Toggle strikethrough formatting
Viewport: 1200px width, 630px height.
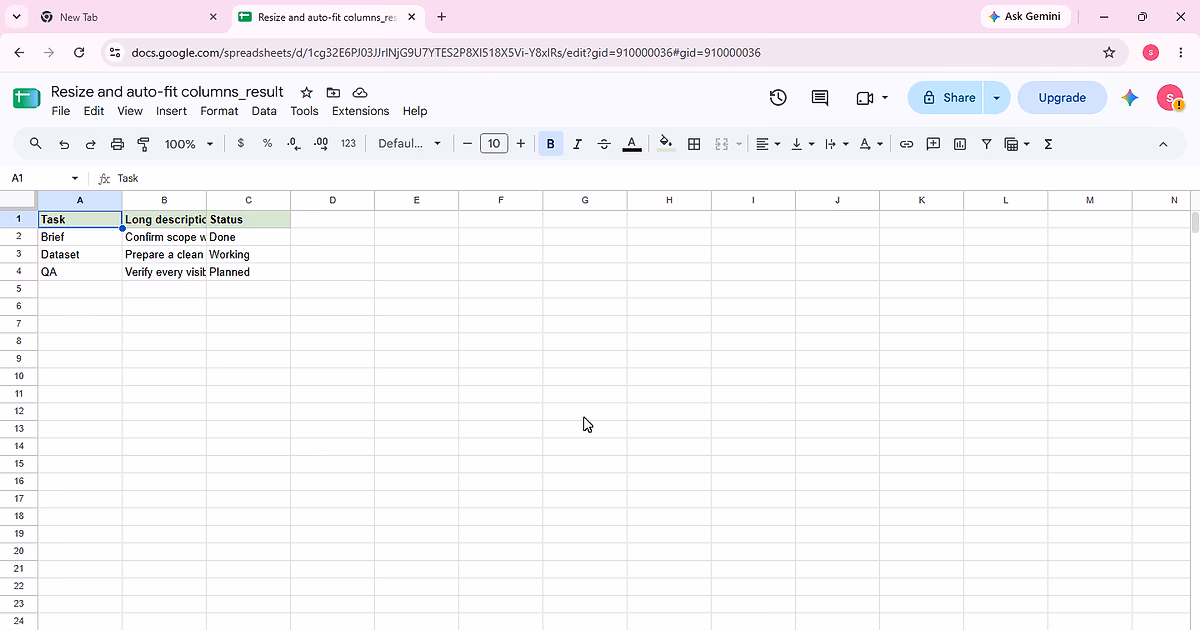pyautogui.click(x=604, y=144)
